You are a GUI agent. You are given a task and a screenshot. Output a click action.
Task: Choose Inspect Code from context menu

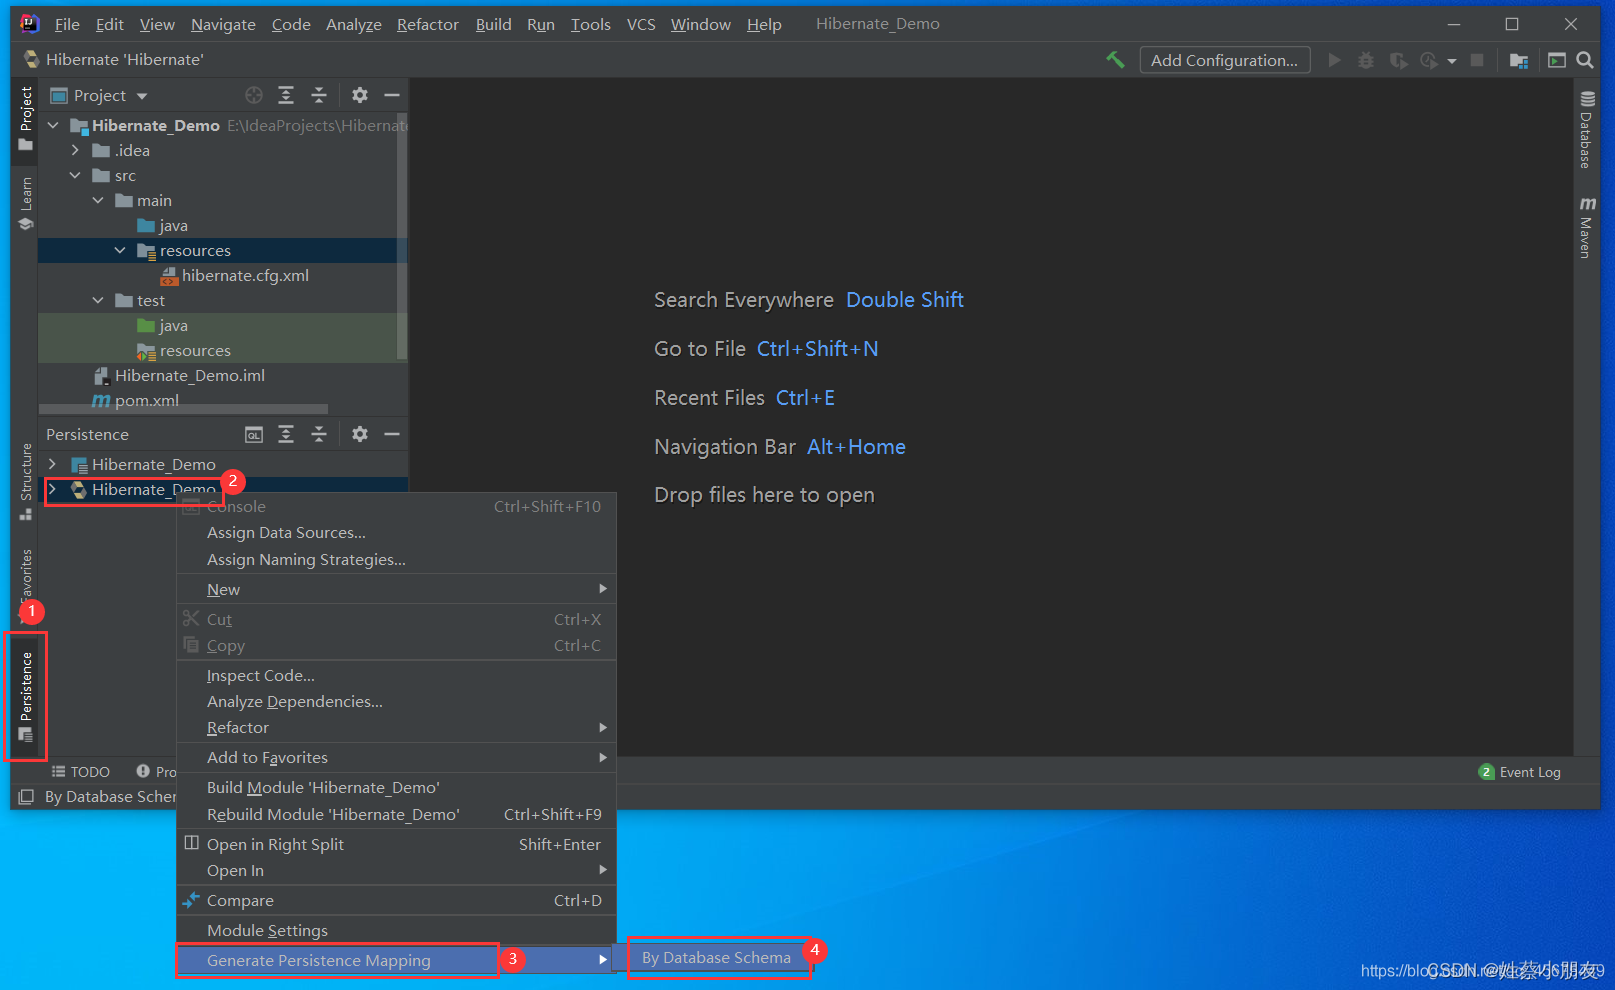pos(396,676)
